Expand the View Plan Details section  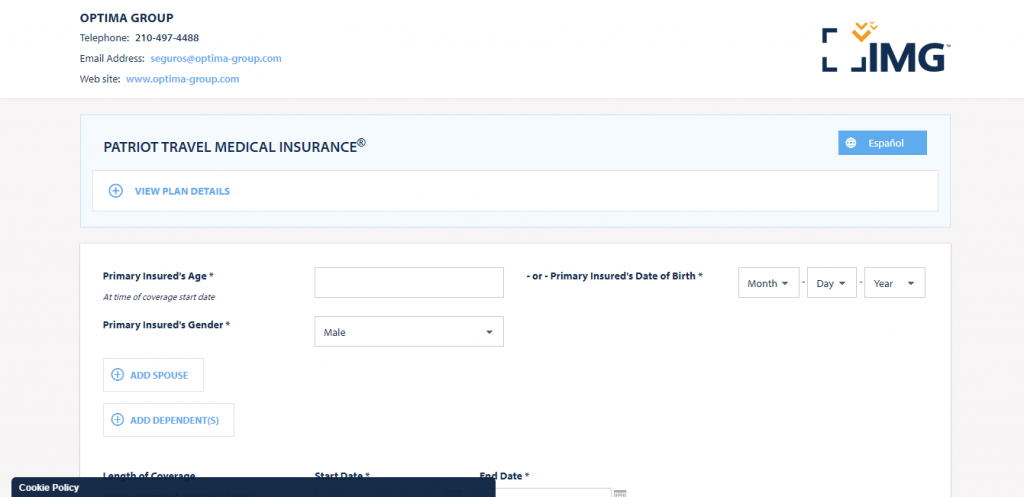[x=182, y=191]
